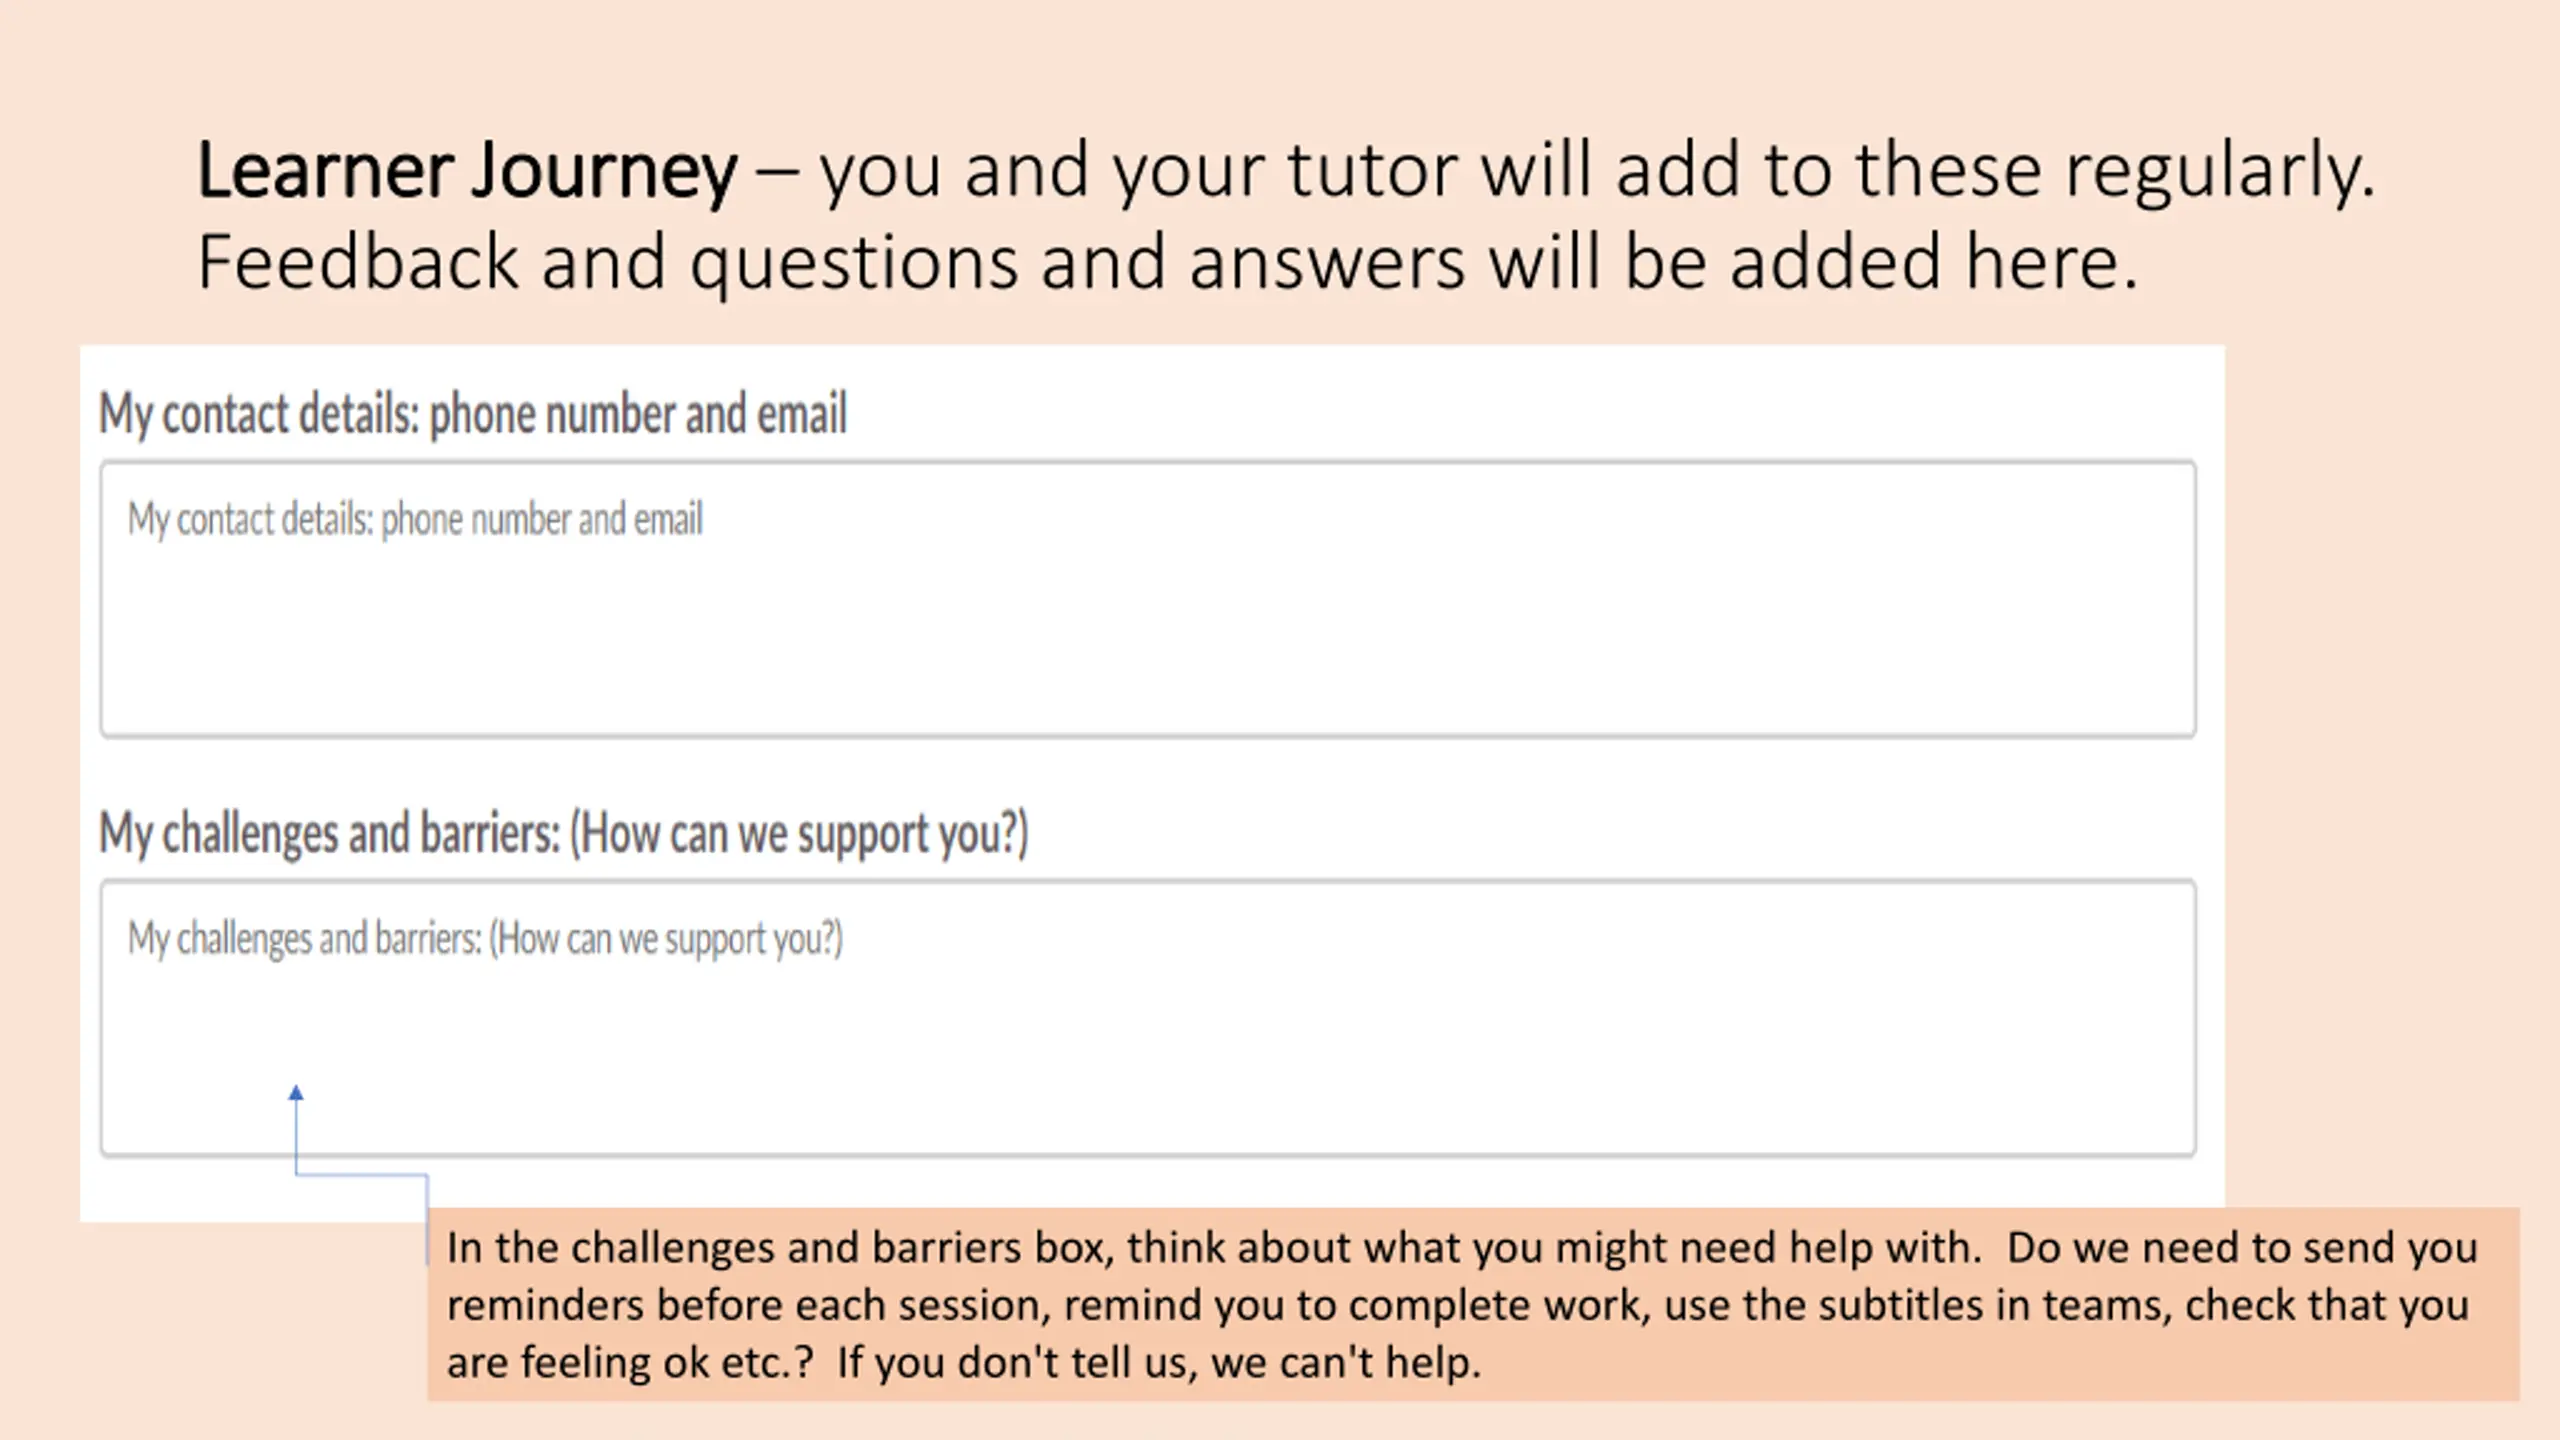
Task: Click the sentence 'If you don't tell us'
Action: pyautogui.click(x=1015, y=1363)
